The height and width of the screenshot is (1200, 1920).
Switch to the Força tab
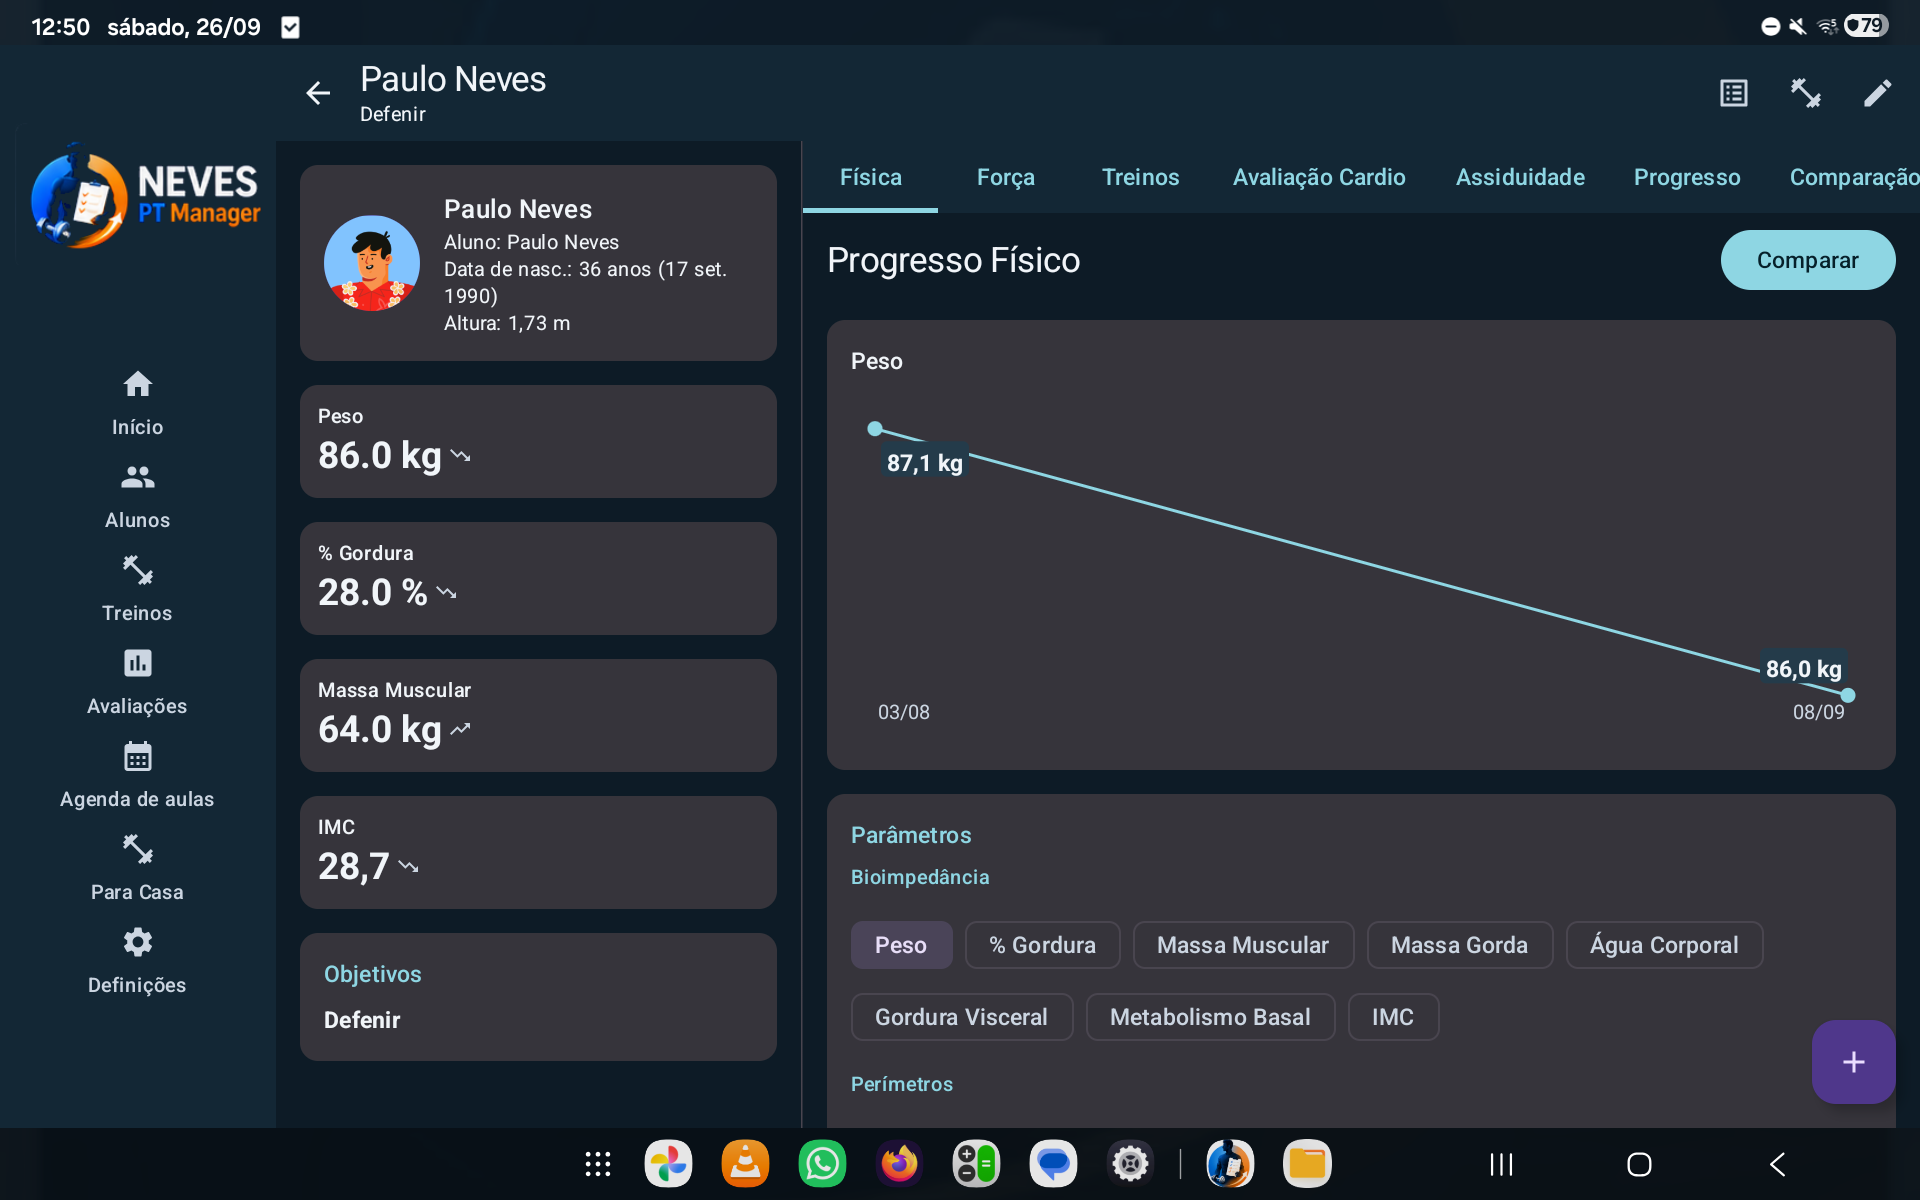[x=1005, y=177]
